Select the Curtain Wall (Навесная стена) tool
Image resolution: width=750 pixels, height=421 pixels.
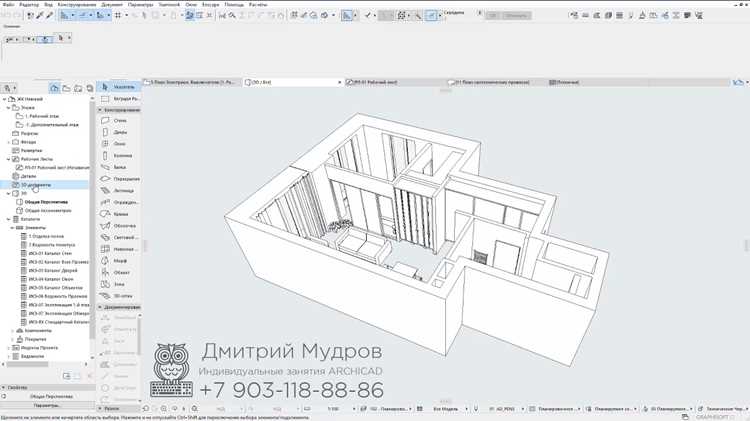tap(119, 249)
